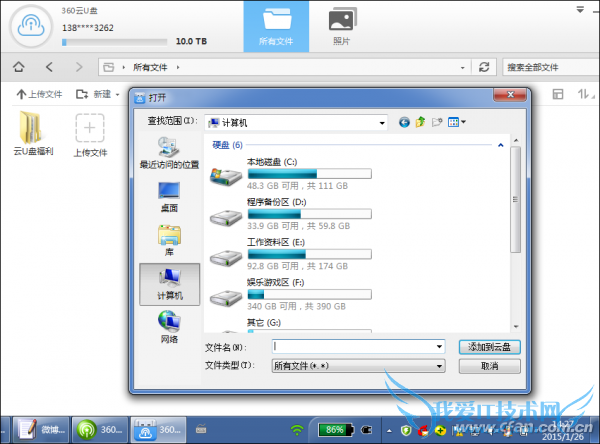
Task: Open the green 360 WiFi taskbar item
Action: click(100, 430)
